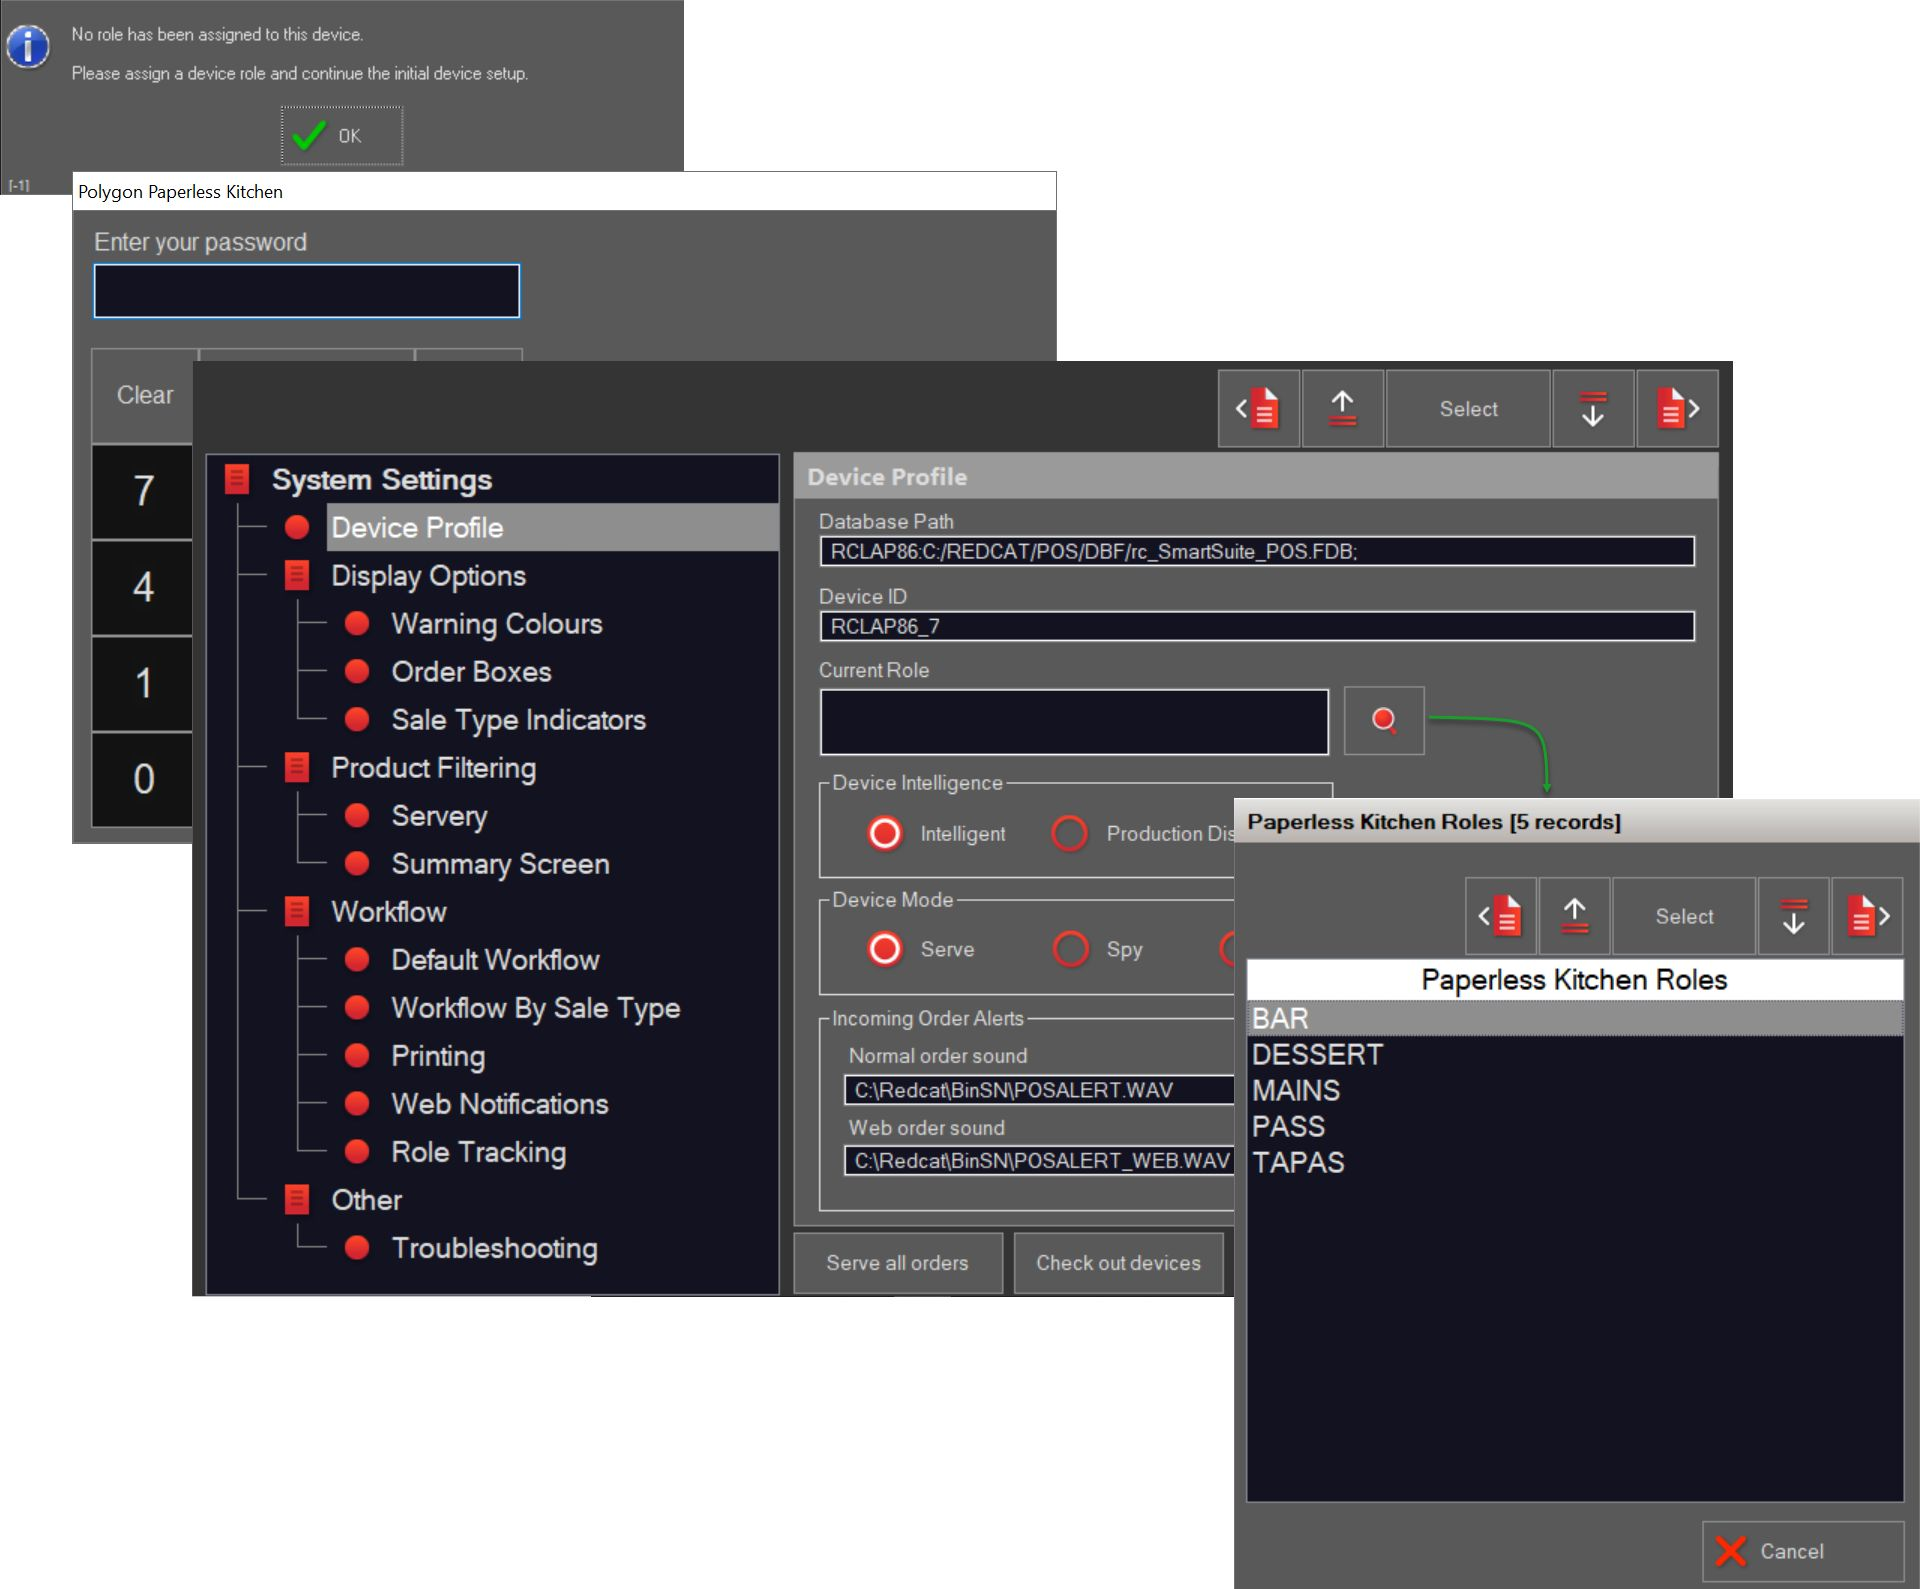Open Role Tracking settings
Viewport: 1920px width, 1589px height.
tap(478, 1151)
